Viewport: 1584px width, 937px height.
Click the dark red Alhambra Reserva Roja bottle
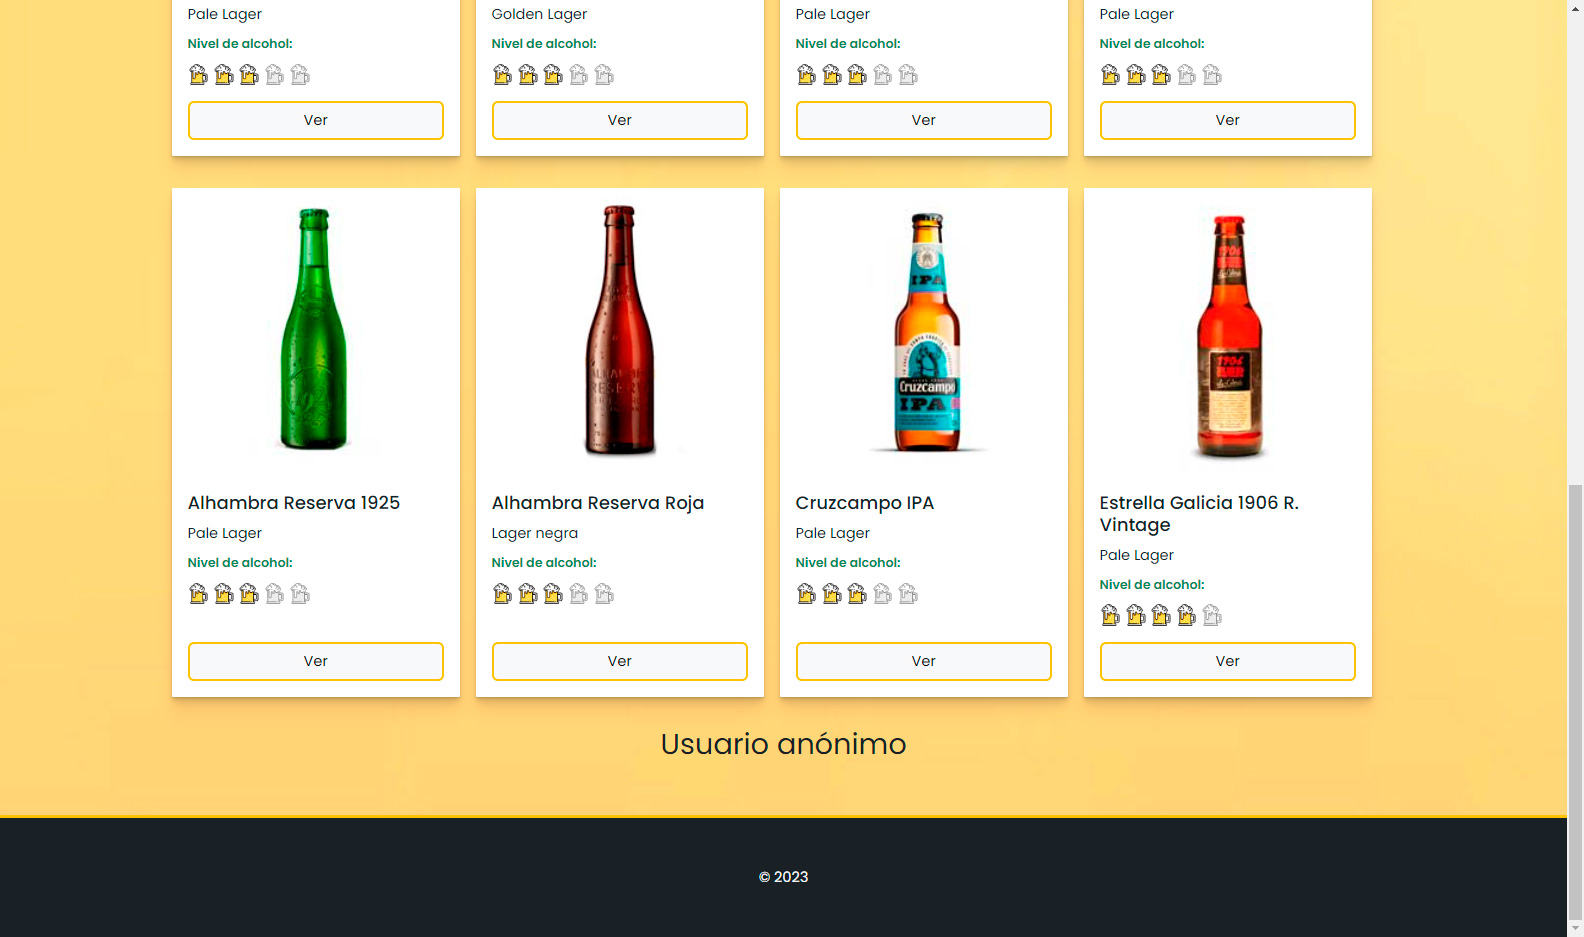pos(620,330)
